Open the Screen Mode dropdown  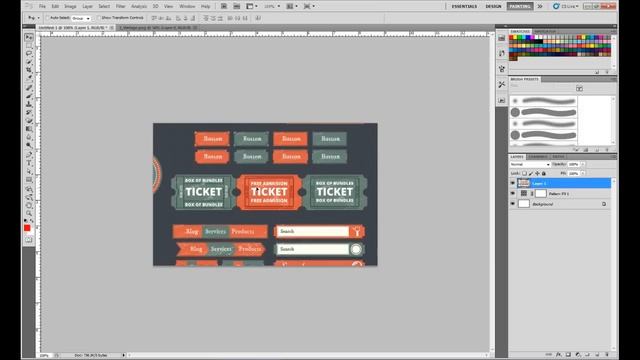pyautogui.click(x=309, y=7)
